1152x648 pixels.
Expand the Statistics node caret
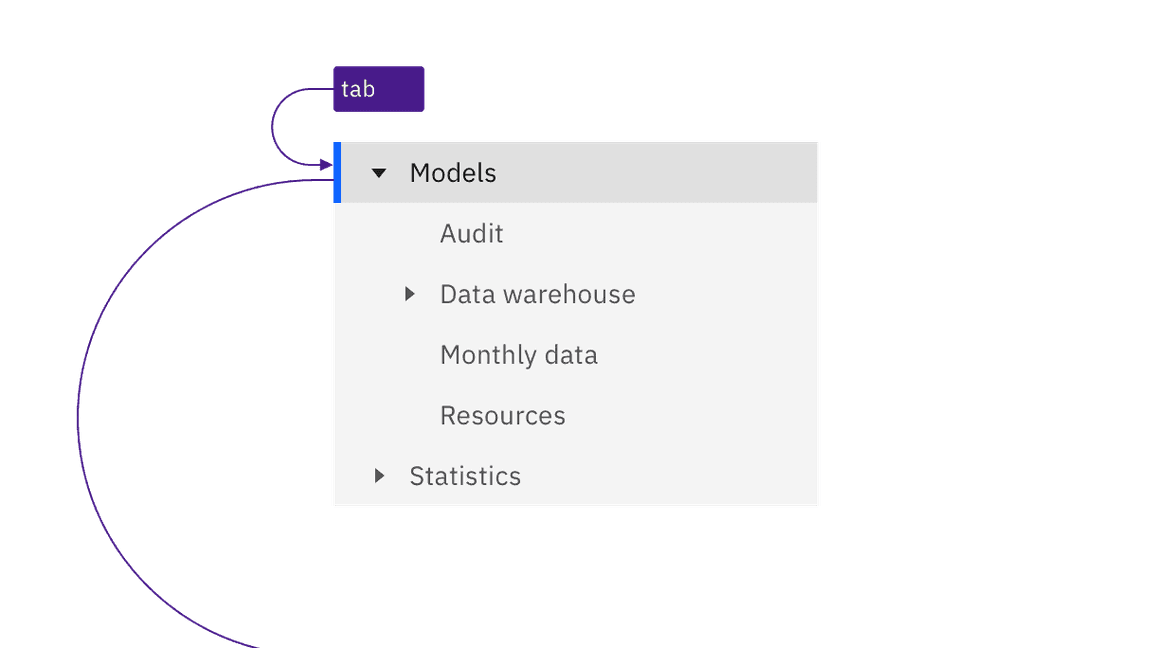379,476
